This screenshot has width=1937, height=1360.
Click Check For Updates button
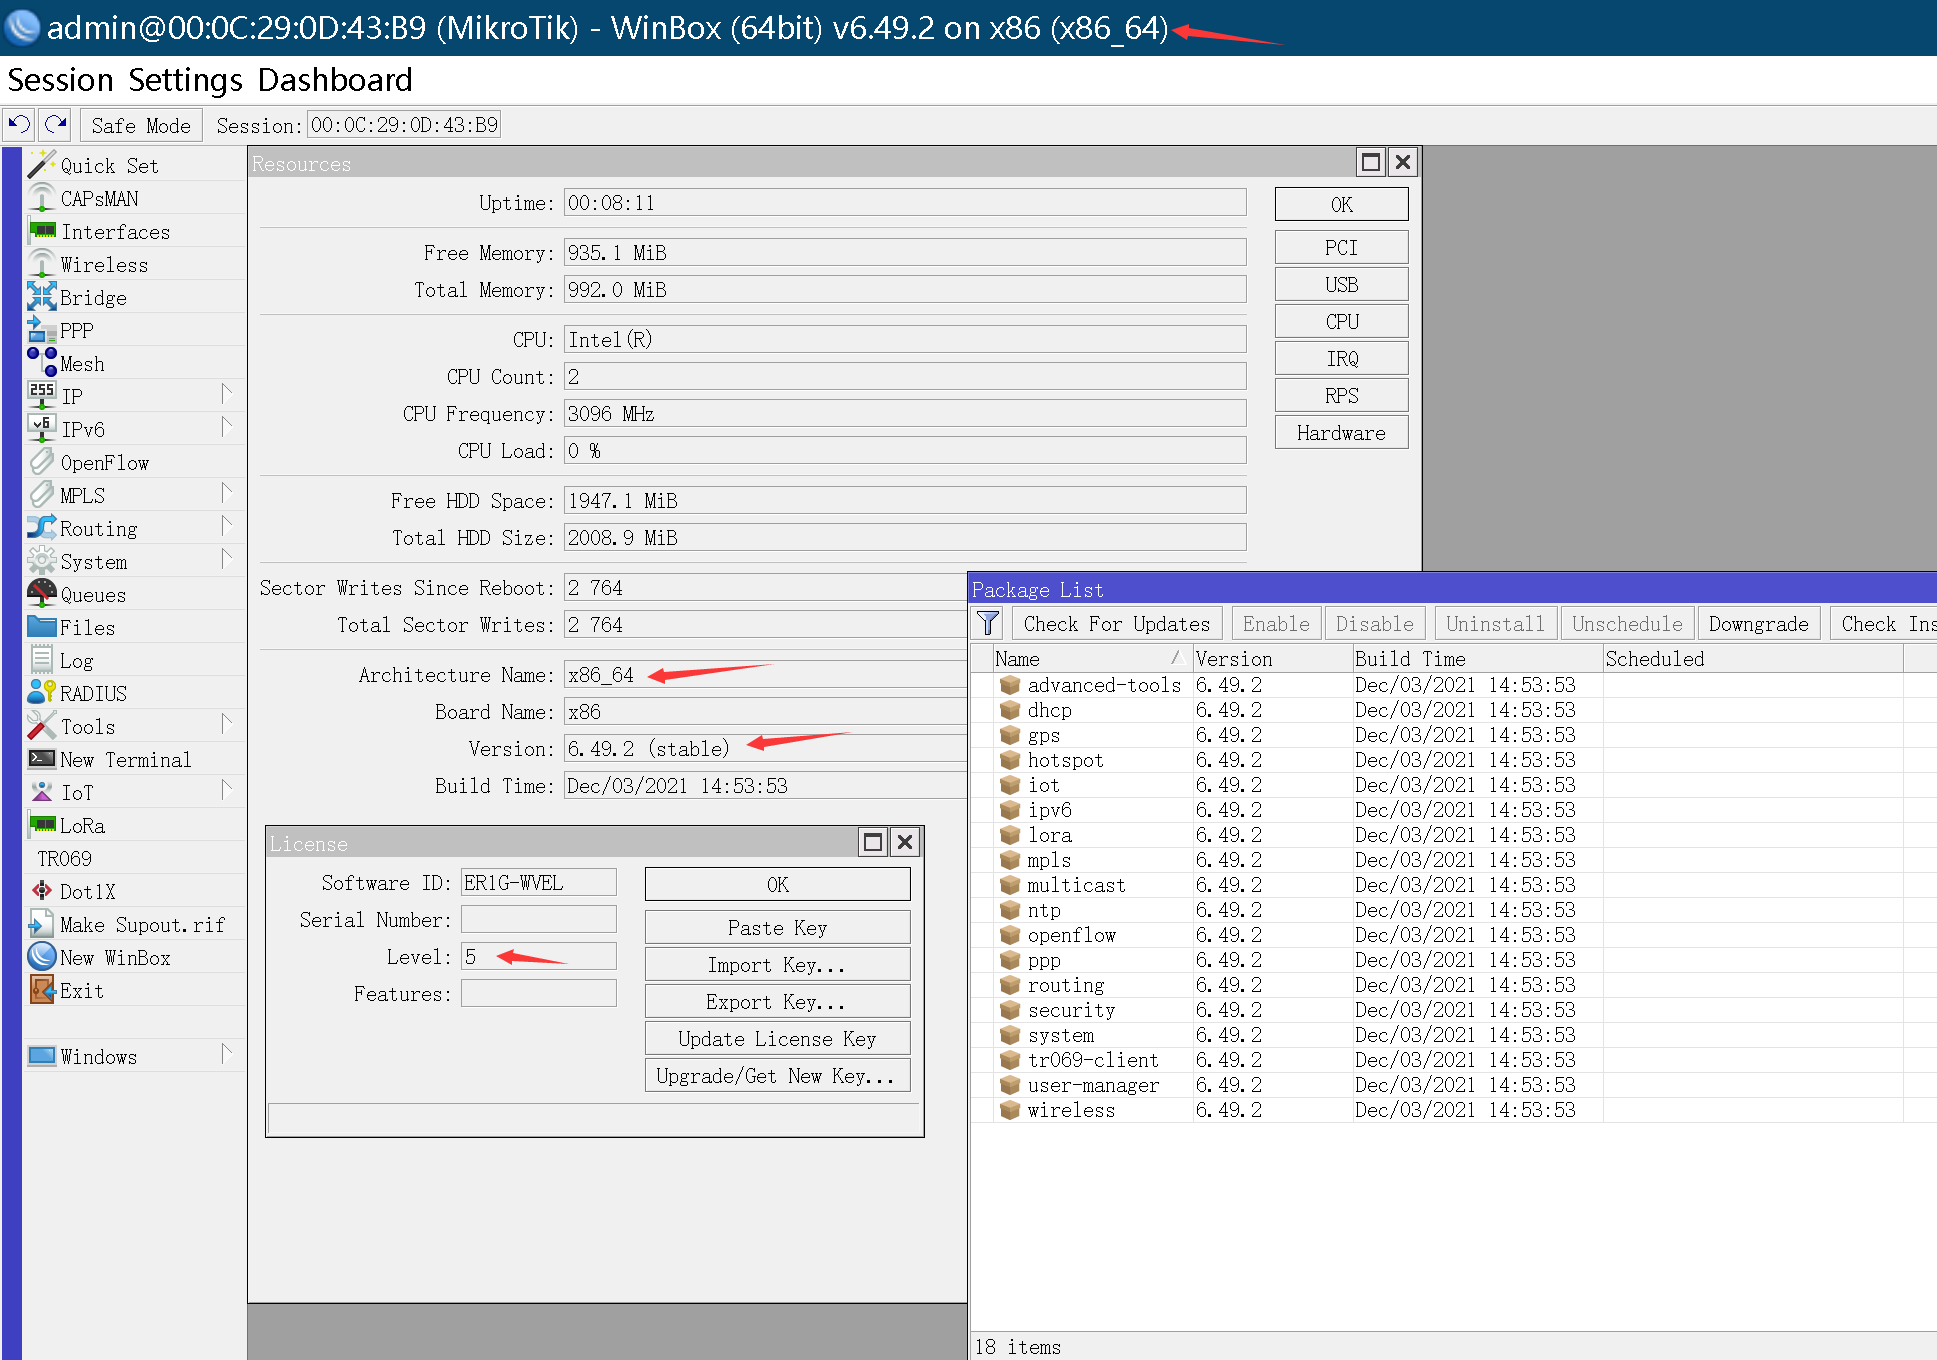click(x=1117, y=623)
